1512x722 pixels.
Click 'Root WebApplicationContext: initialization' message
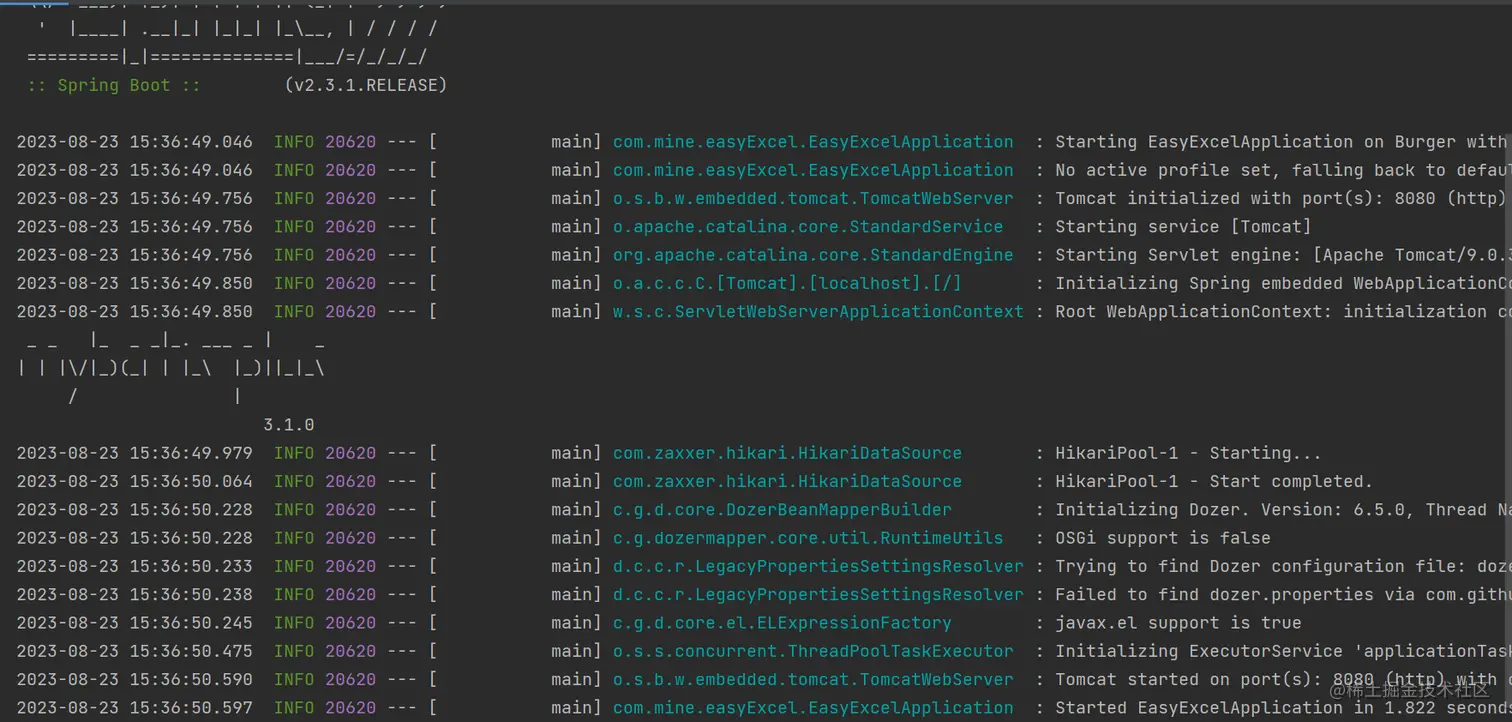1270,311
